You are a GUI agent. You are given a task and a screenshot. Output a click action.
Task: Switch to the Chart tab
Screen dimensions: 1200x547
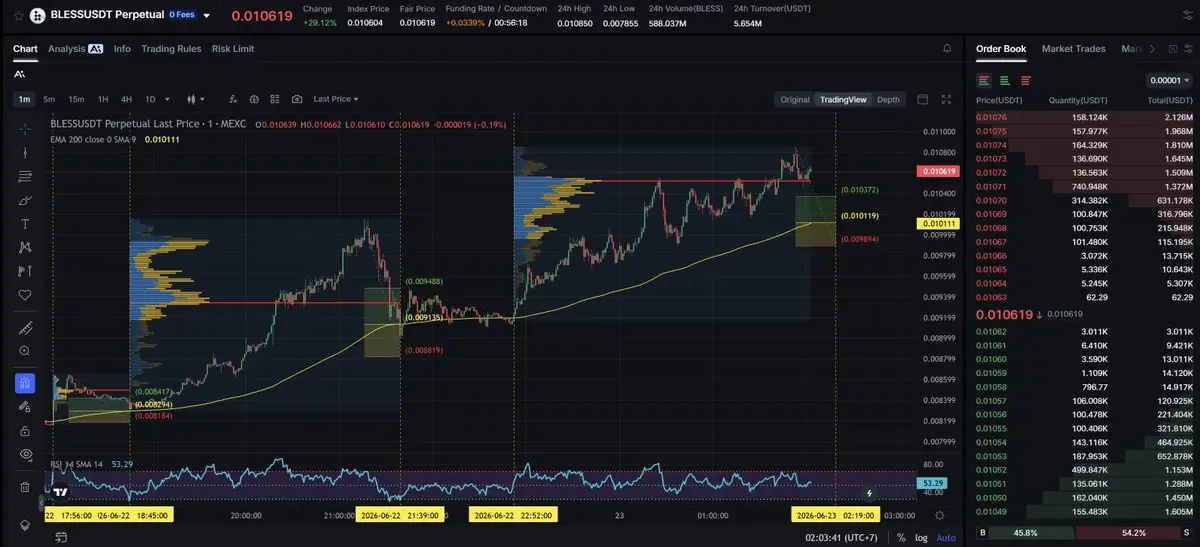(x=25, y=48)
